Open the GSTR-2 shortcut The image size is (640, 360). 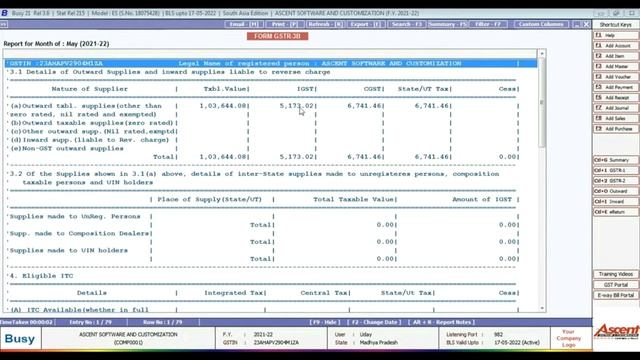click(x=616, y=180)
